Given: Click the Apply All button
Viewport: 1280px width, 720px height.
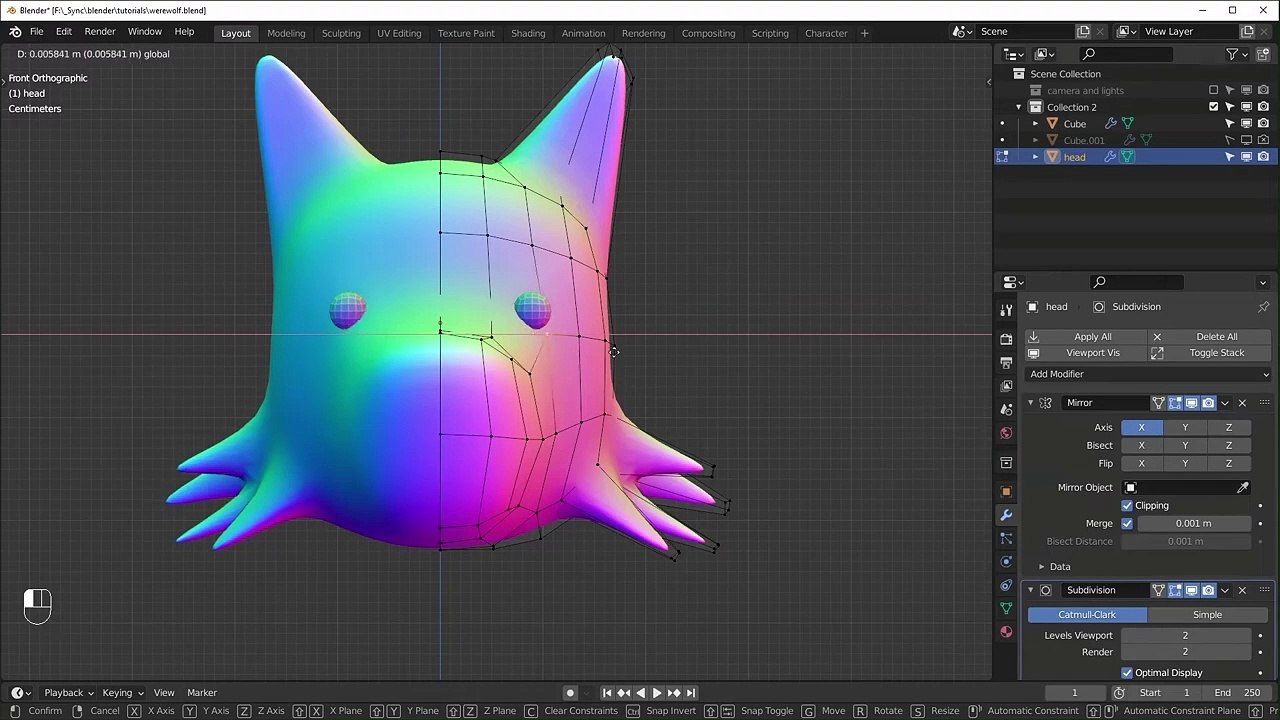Looking at the screenshot, I should point(1086,337).
